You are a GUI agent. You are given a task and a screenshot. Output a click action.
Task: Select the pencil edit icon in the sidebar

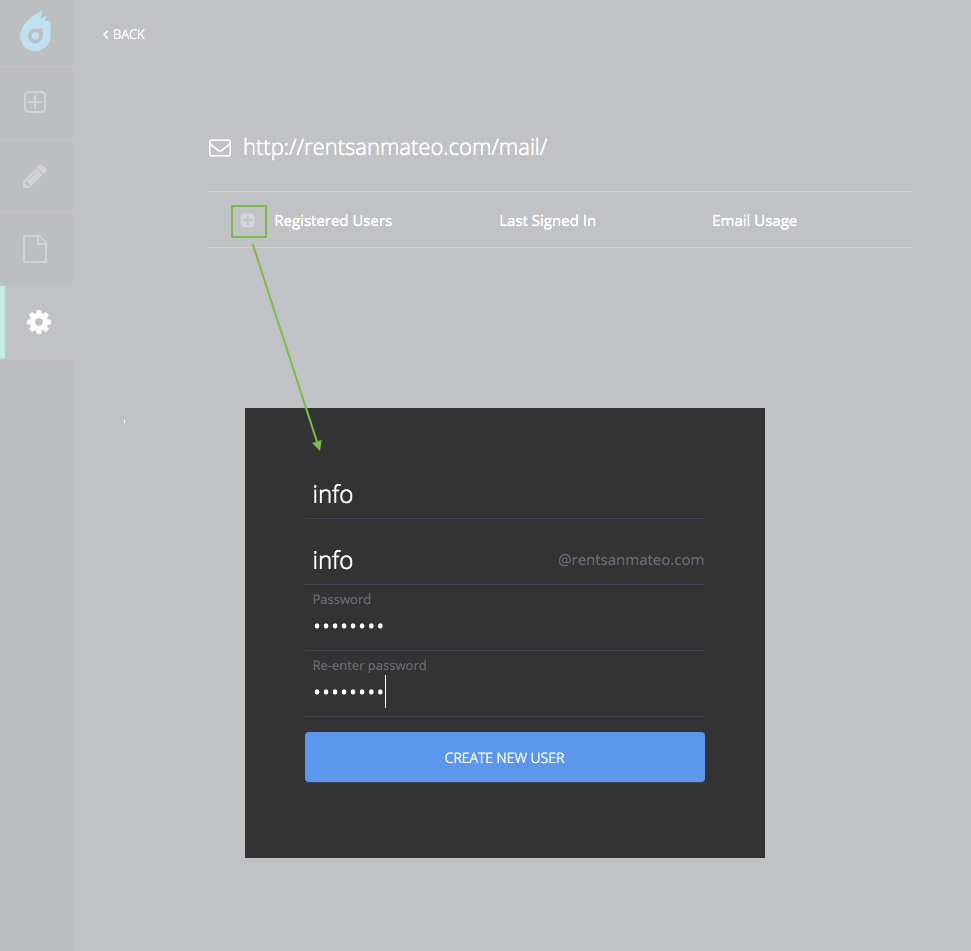point(36,177)
